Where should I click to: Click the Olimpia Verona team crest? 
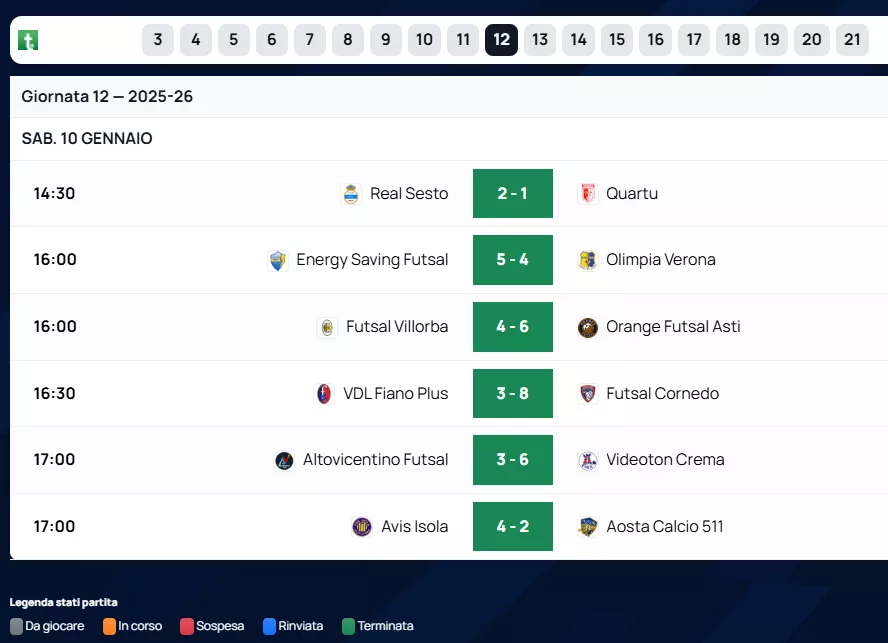tap(588, 260)
